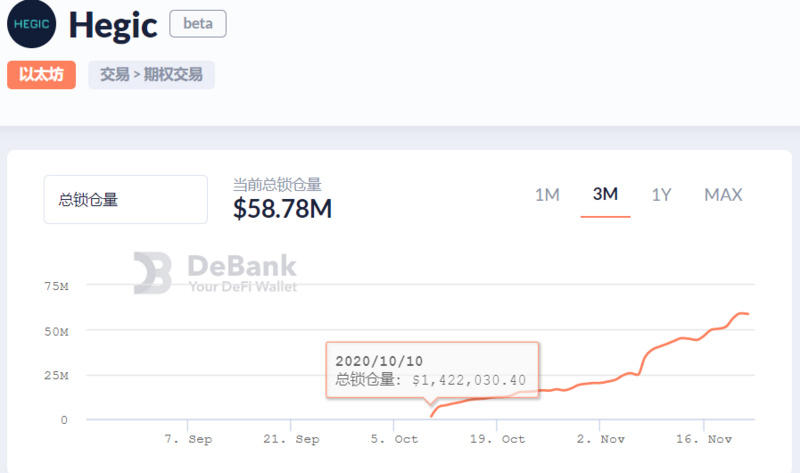The height and width of the screenshot is (473, 800).
Task: Select the 3M time range tab
Action: click(x=605, y=195)
